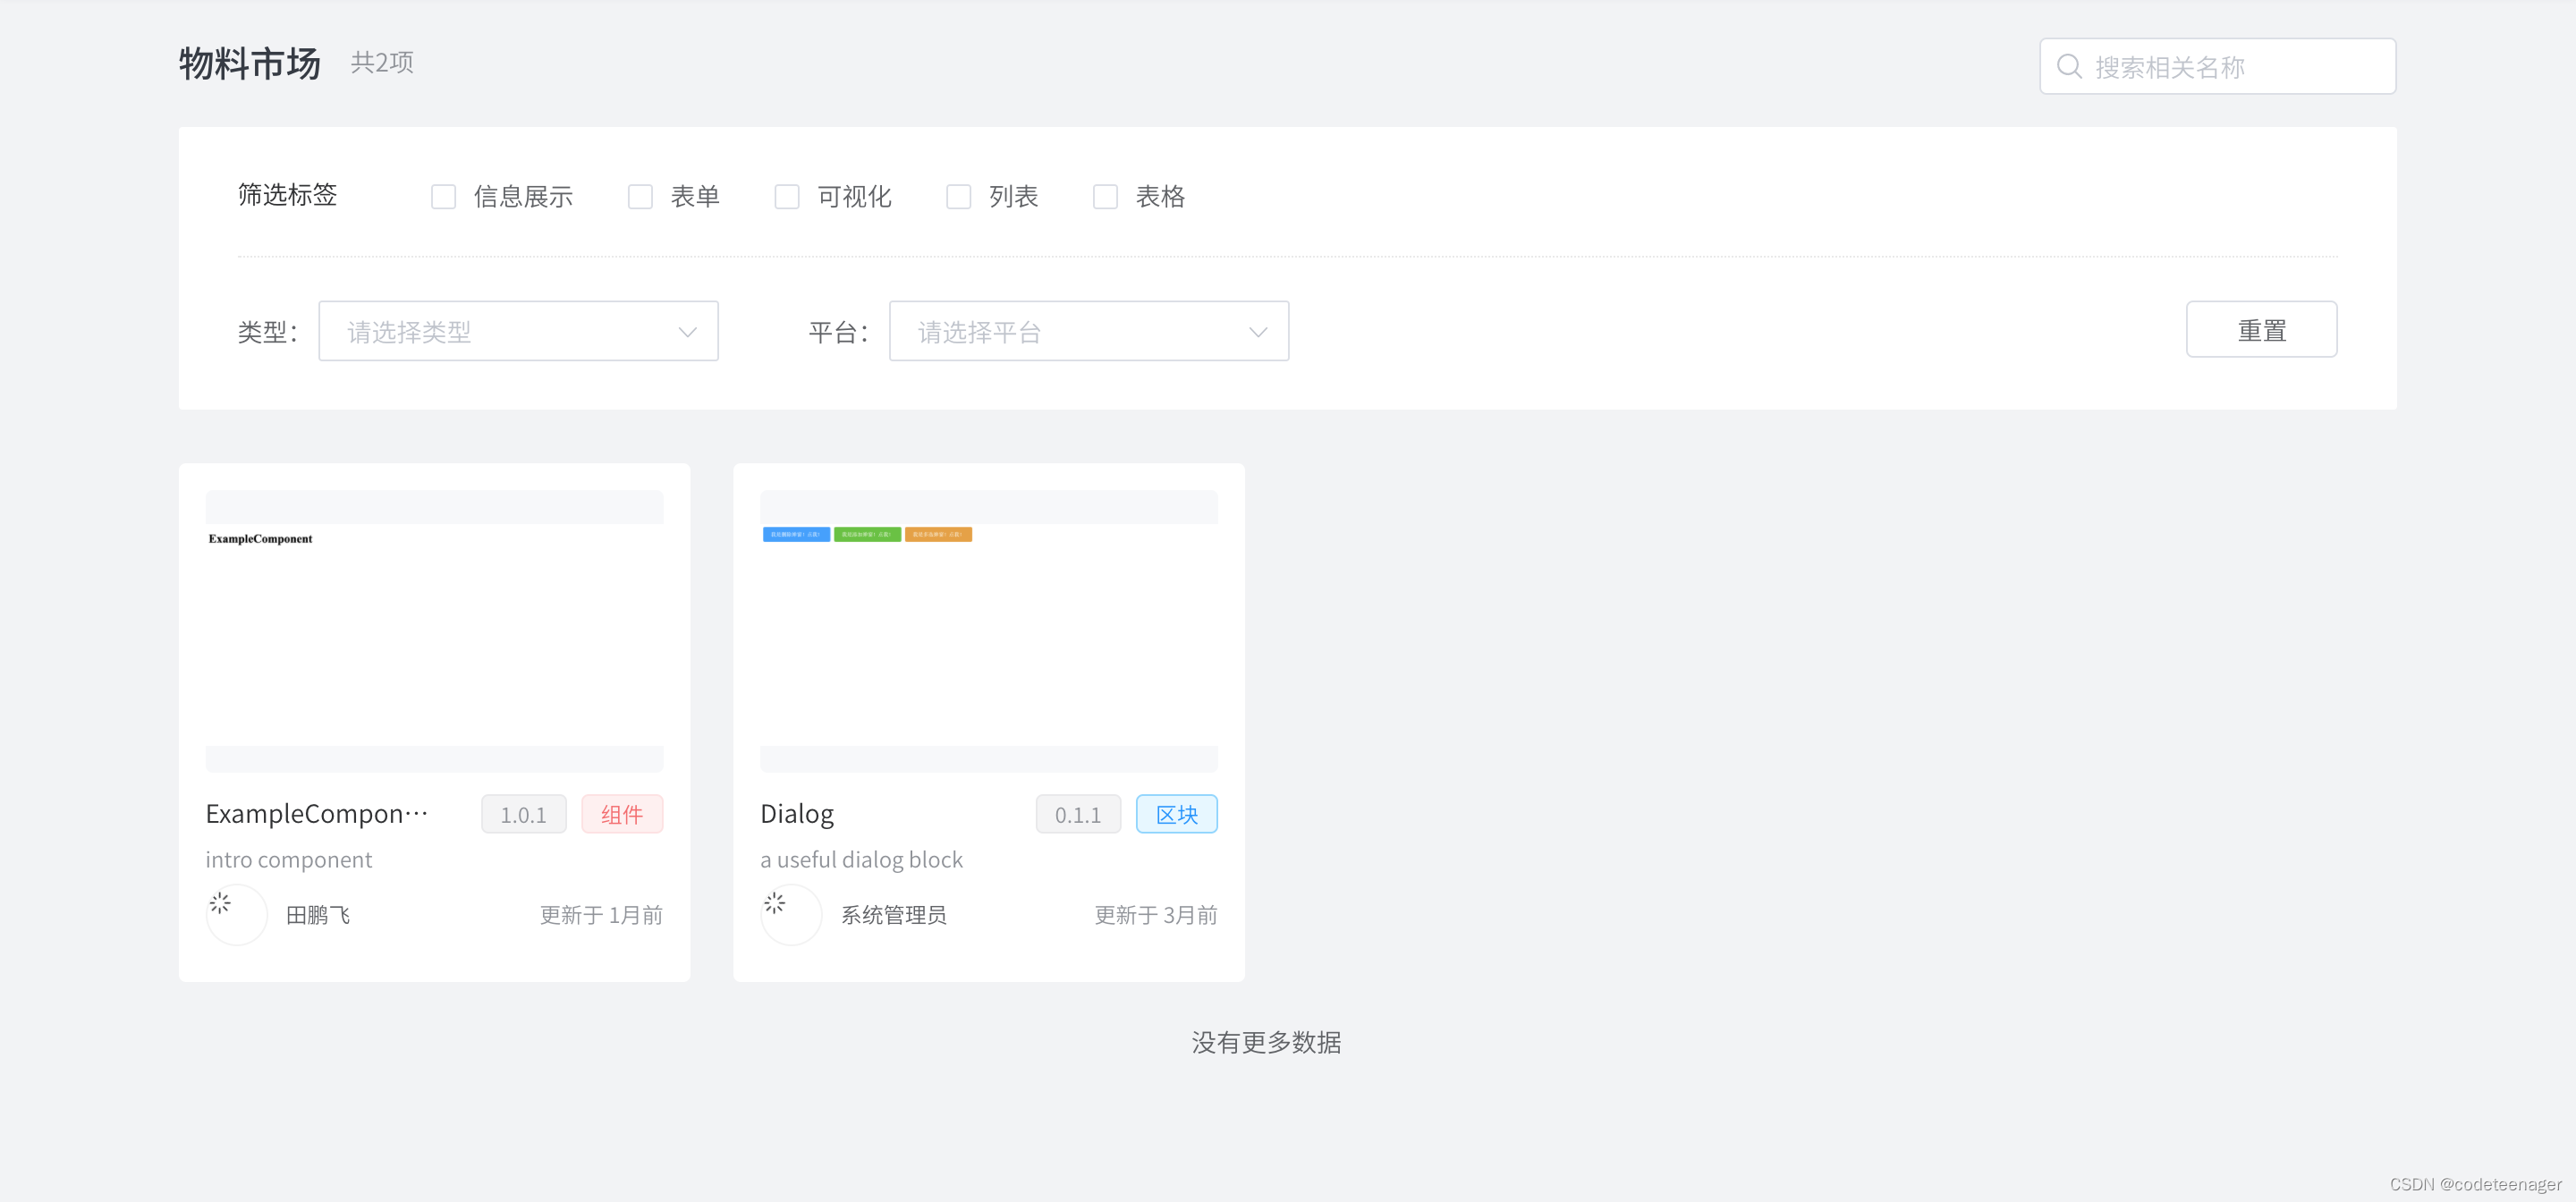
Task: Click the chevron arrow on the type selector
Action: (x=687, y=331)
